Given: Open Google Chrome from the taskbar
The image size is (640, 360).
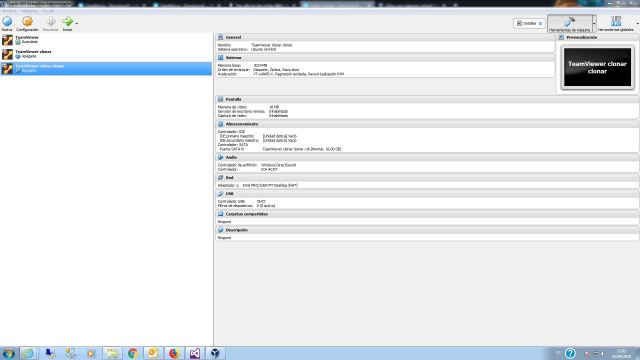Looking at the screenshot, I should tap(133, 353).
